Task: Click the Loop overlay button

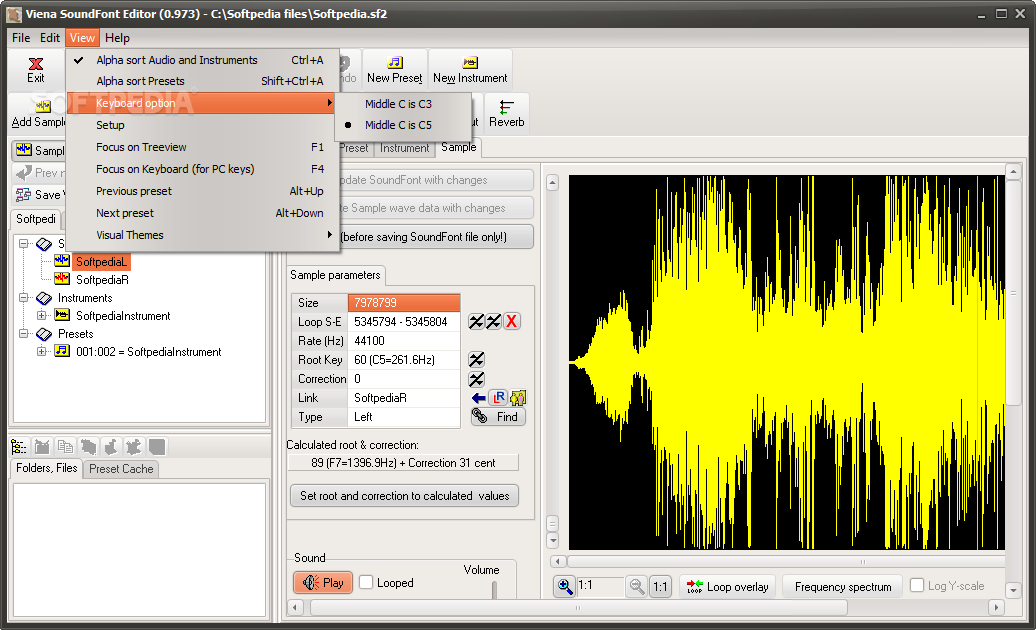Action: click(727, 586)
